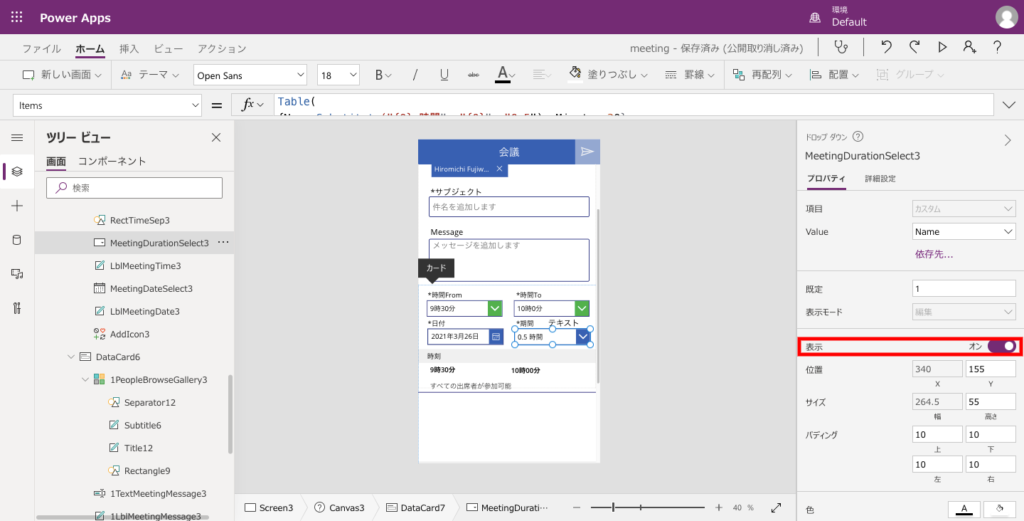Open the 挿入 tab
This screenshot has width=1024, height=521.
[129, 49]
